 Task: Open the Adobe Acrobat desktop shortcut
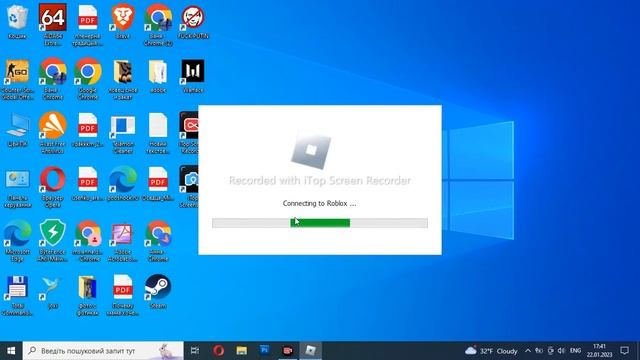(123, 241)
